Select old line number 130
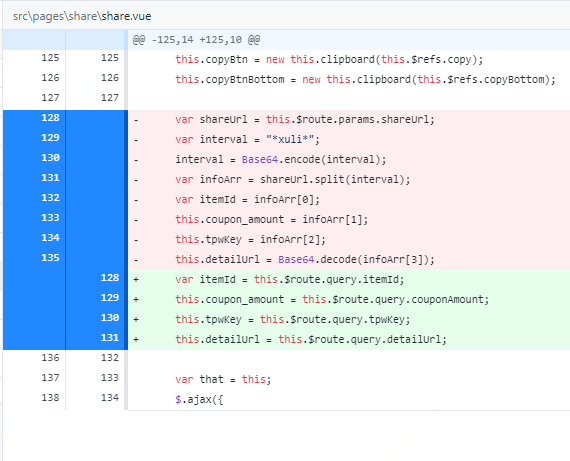The image size is (570, 461). pos(50,158)
